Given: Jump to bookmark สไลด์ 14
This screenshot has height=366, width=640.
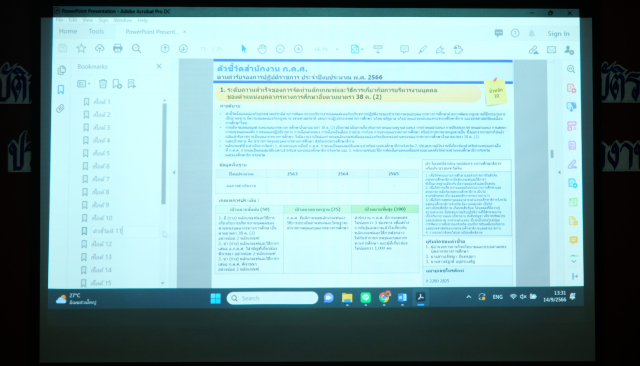Looking at the screenshot, I should coord(101,270).
